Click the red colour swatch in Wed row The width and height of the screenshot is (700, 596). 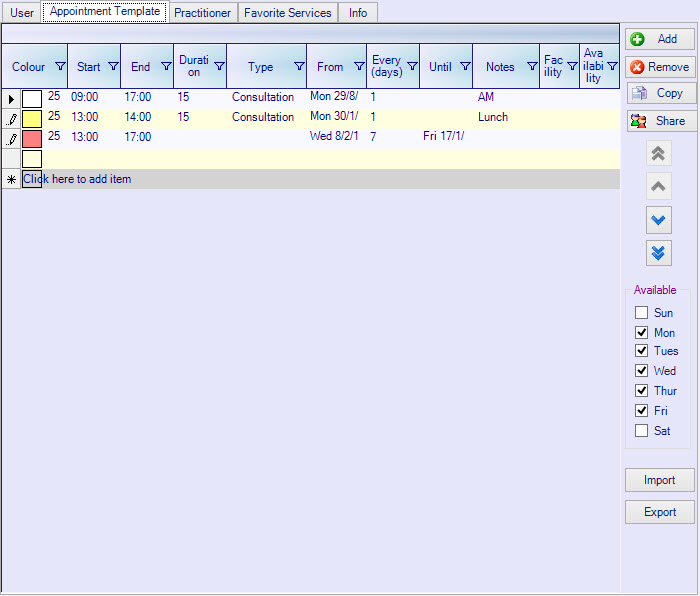coord(32,138)
